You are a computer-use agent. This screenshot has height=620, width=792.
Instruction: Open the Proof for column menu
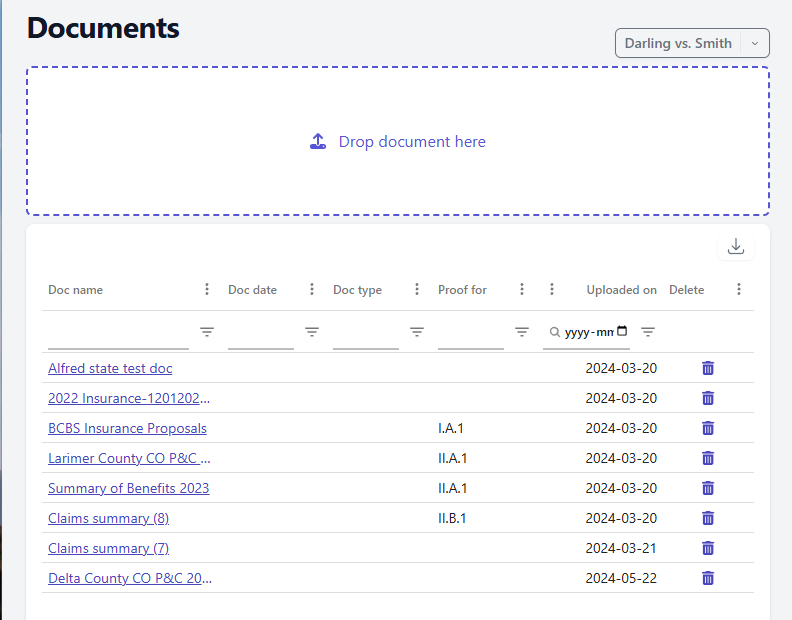point(522,289)
